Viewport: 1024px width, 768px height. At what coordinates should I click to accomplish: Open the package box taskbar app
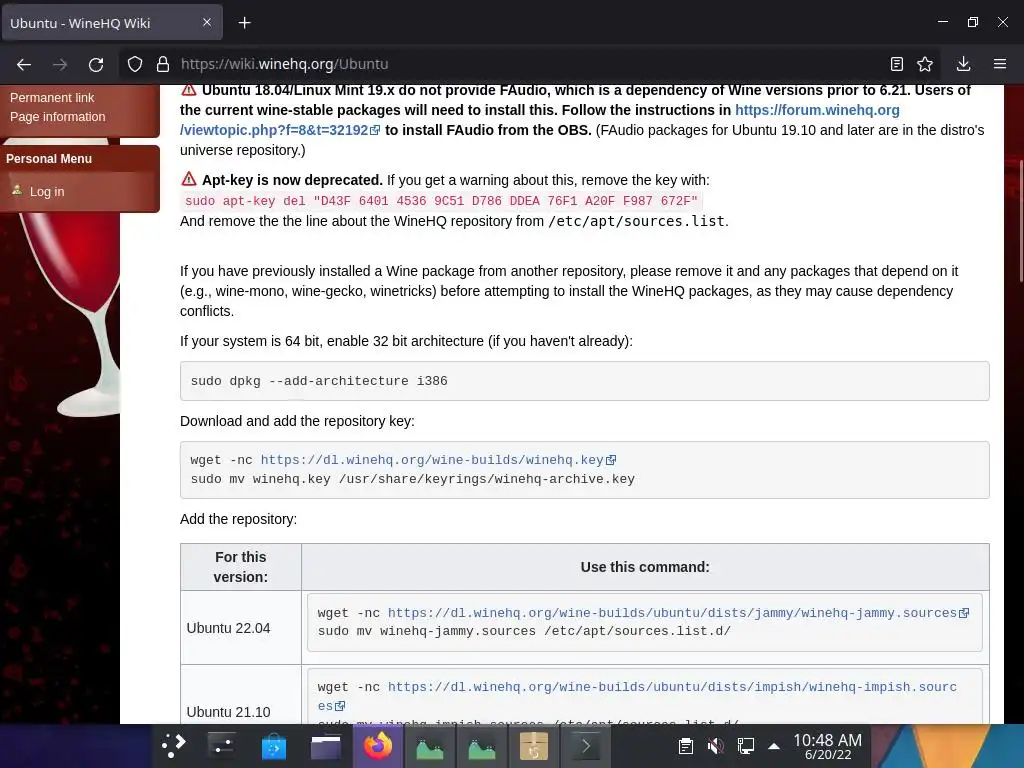point(534,746)
